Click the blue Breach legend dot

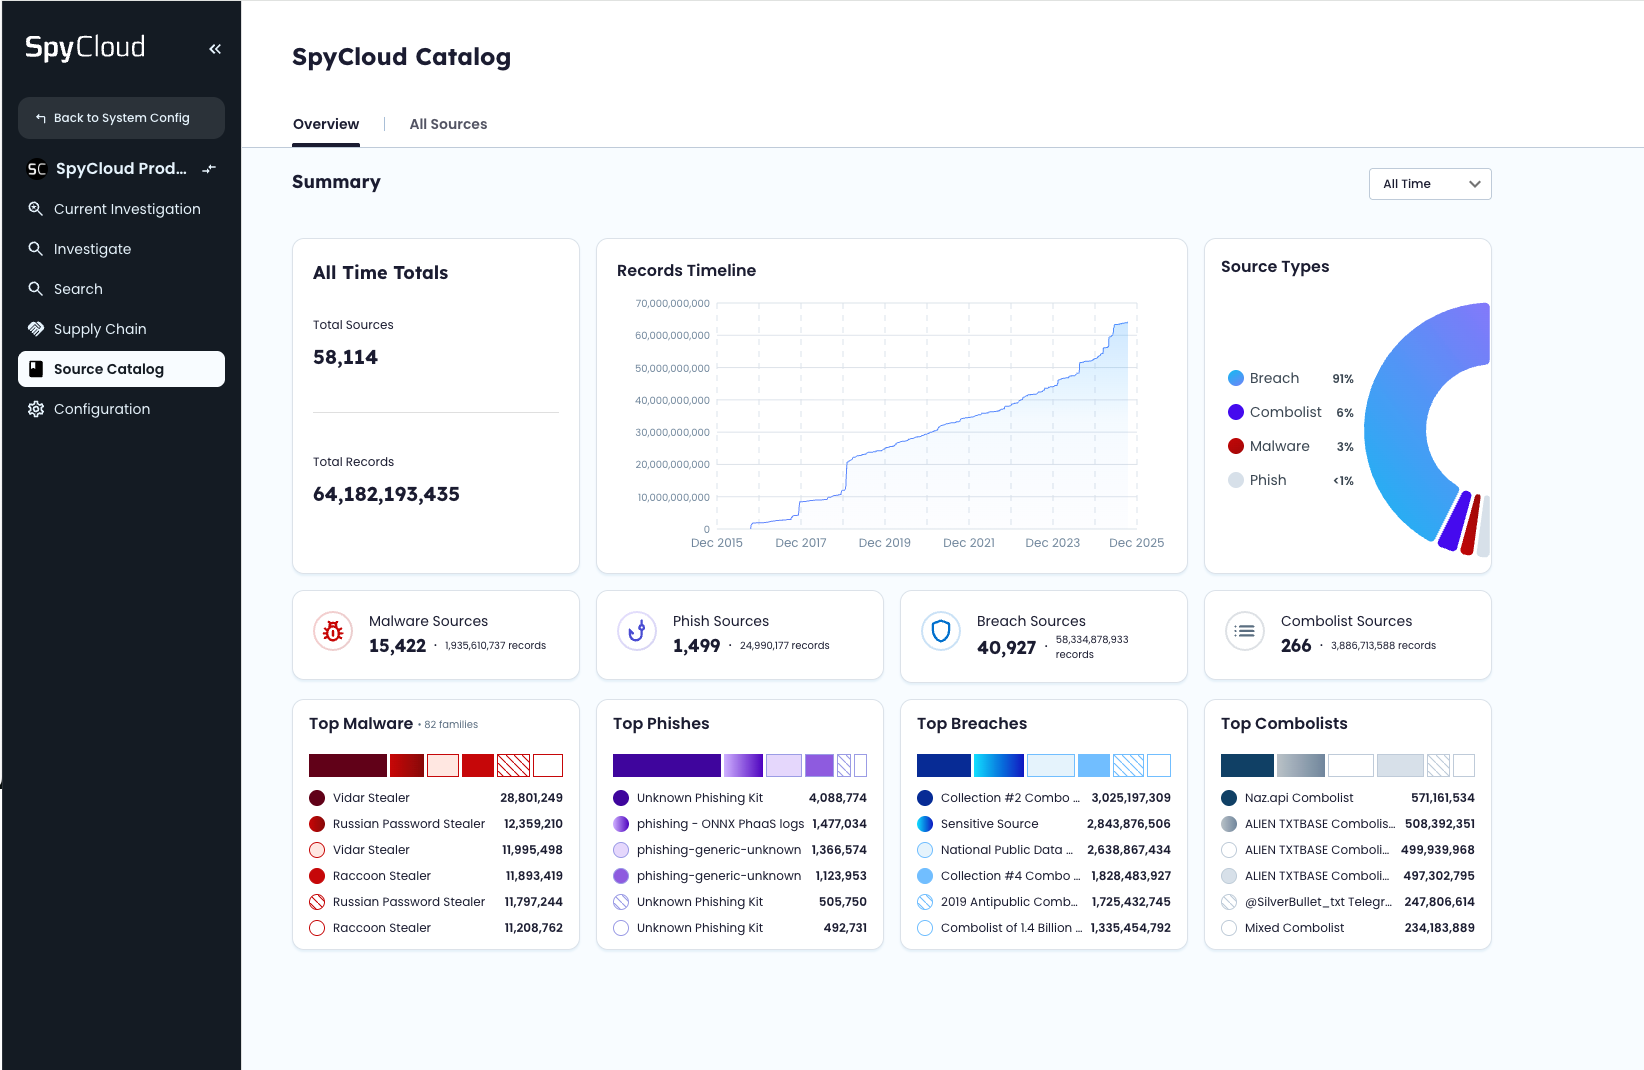tap(1236, 378)
